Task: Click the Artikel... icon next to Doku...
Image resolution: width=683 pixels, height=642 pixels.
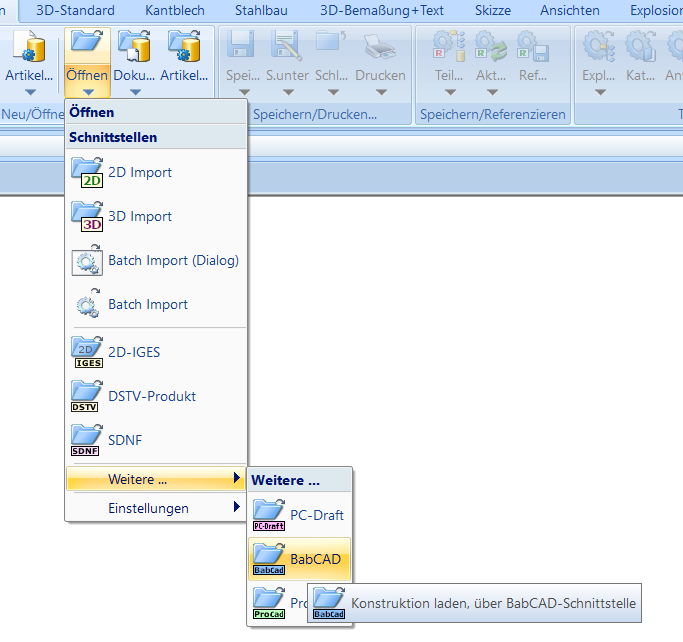Action: 184,46
